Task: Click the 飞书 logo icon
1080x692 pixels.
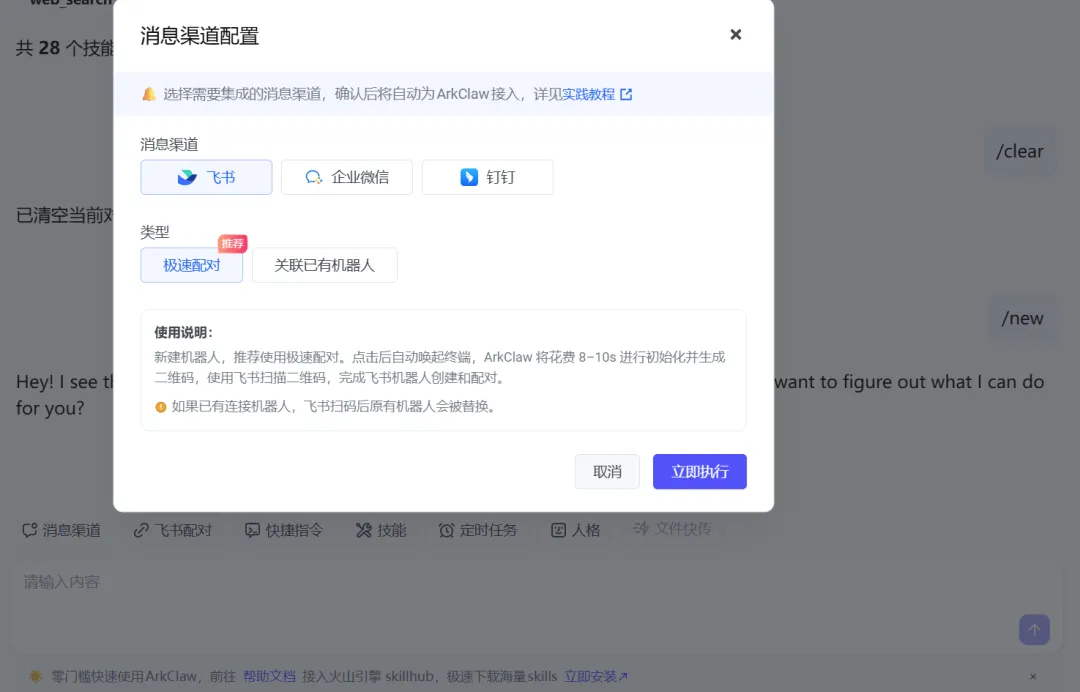Action: [187, 178]
